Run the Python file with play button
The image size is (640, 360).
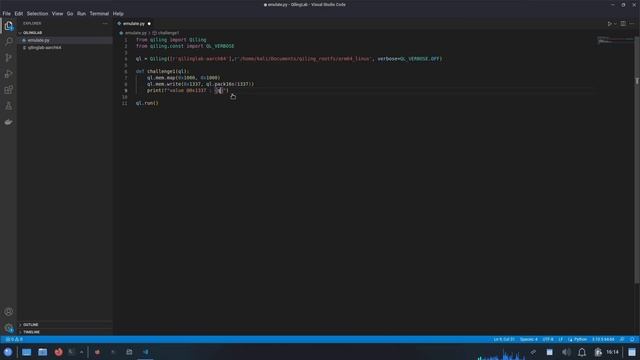(609, 24)
